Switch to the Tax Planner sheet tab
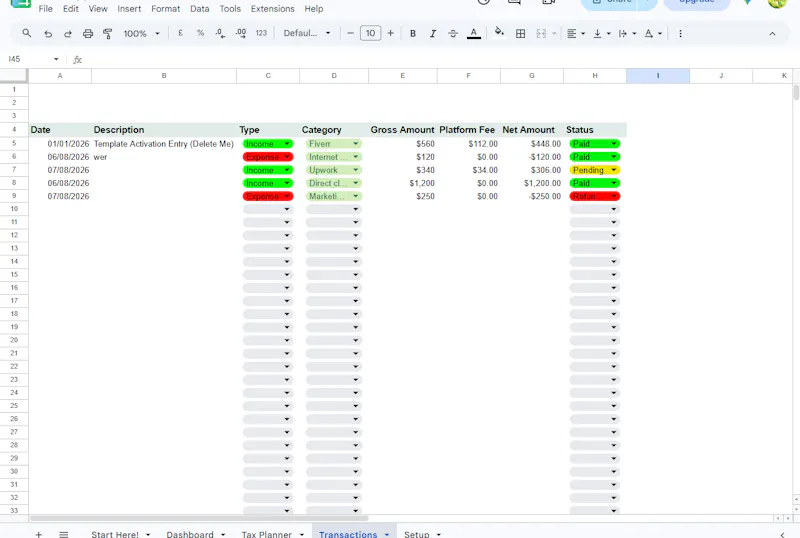Image resolution: width=800 pixels, height=538 pixels. coord(267,533)
